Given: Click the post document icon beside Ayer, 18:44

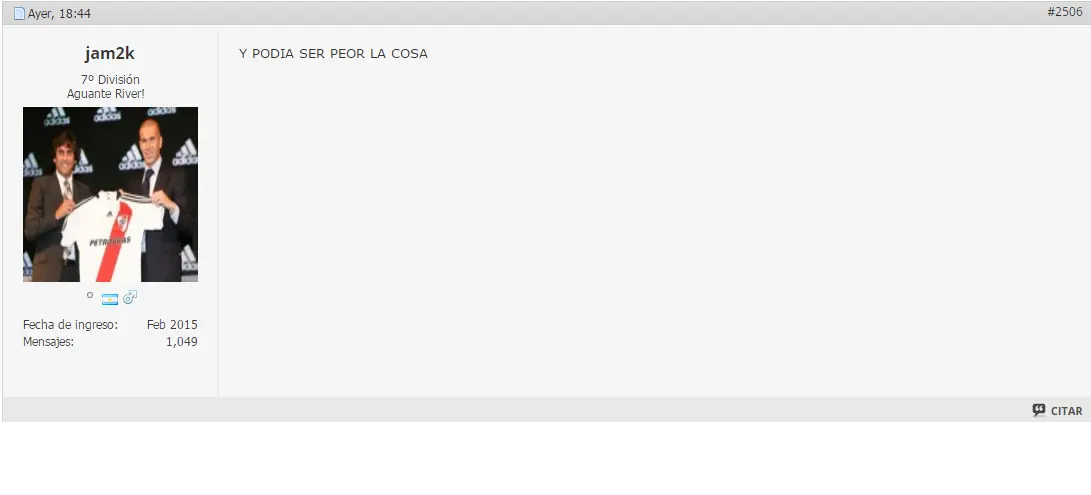Looking at the screenshot, I should 19,13.
